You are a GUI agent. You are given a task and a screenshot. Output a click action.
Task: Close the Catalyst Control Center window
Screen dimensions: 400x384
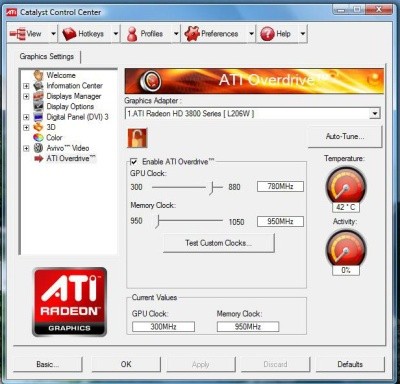pyautogui.click(x=379, y=10)
